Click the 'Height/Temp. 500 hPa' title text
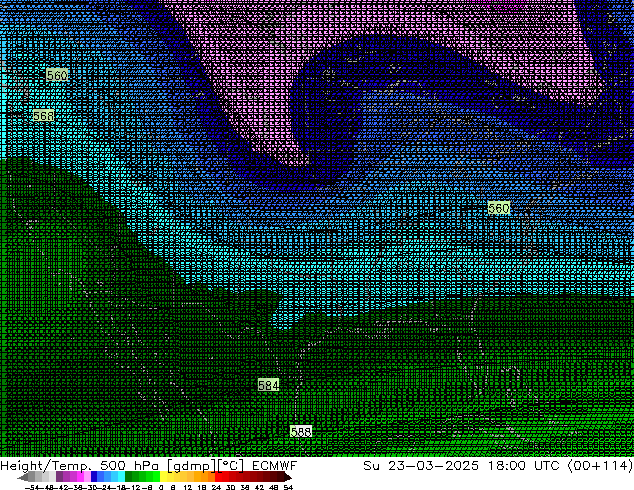634x490 pixels. point(79,465)
